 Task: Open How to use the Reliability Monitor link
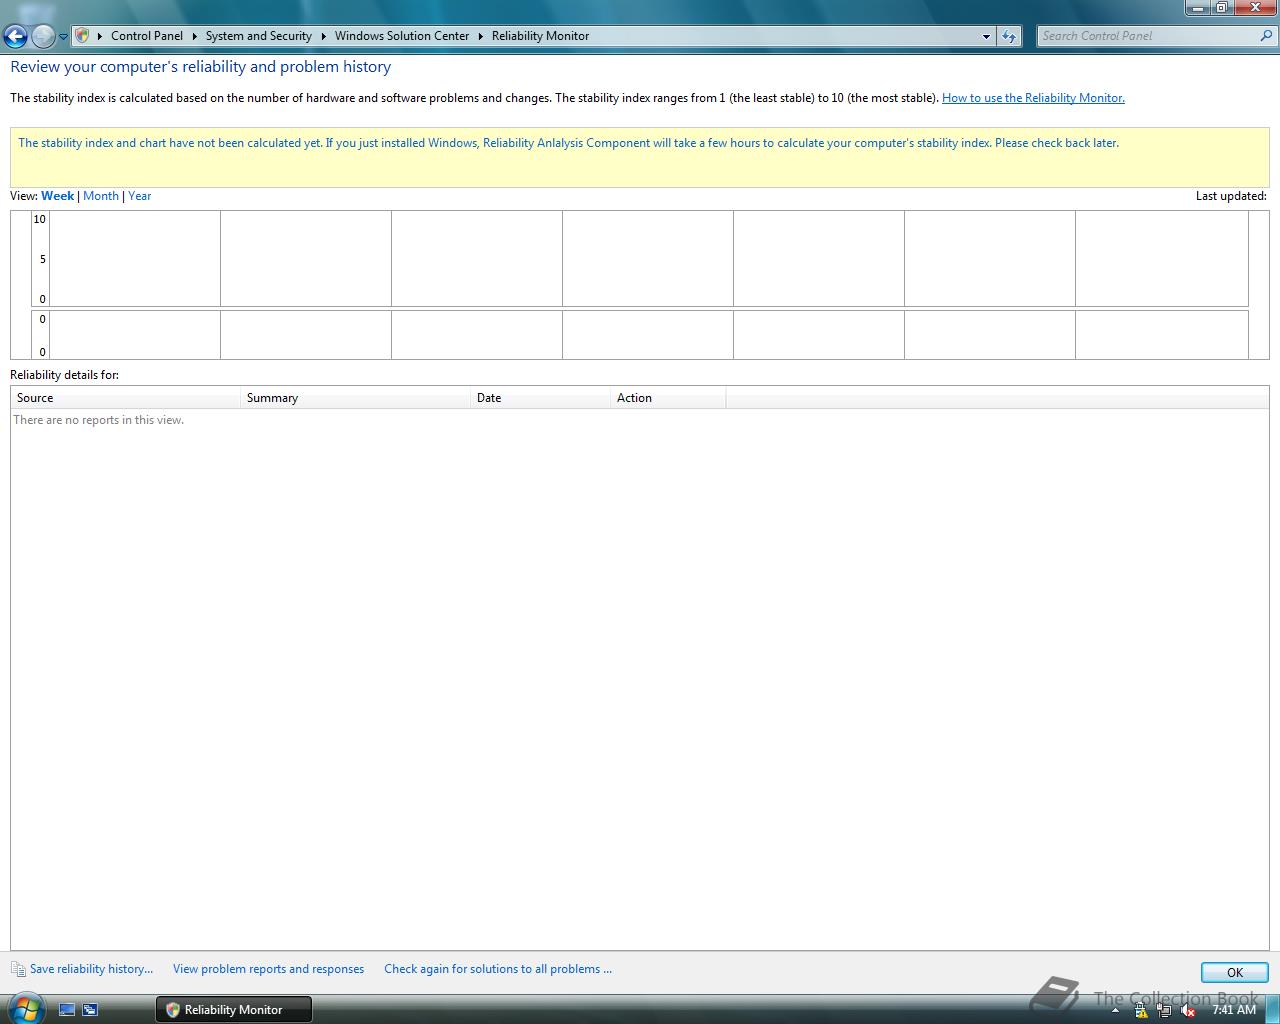point(1033,98)
